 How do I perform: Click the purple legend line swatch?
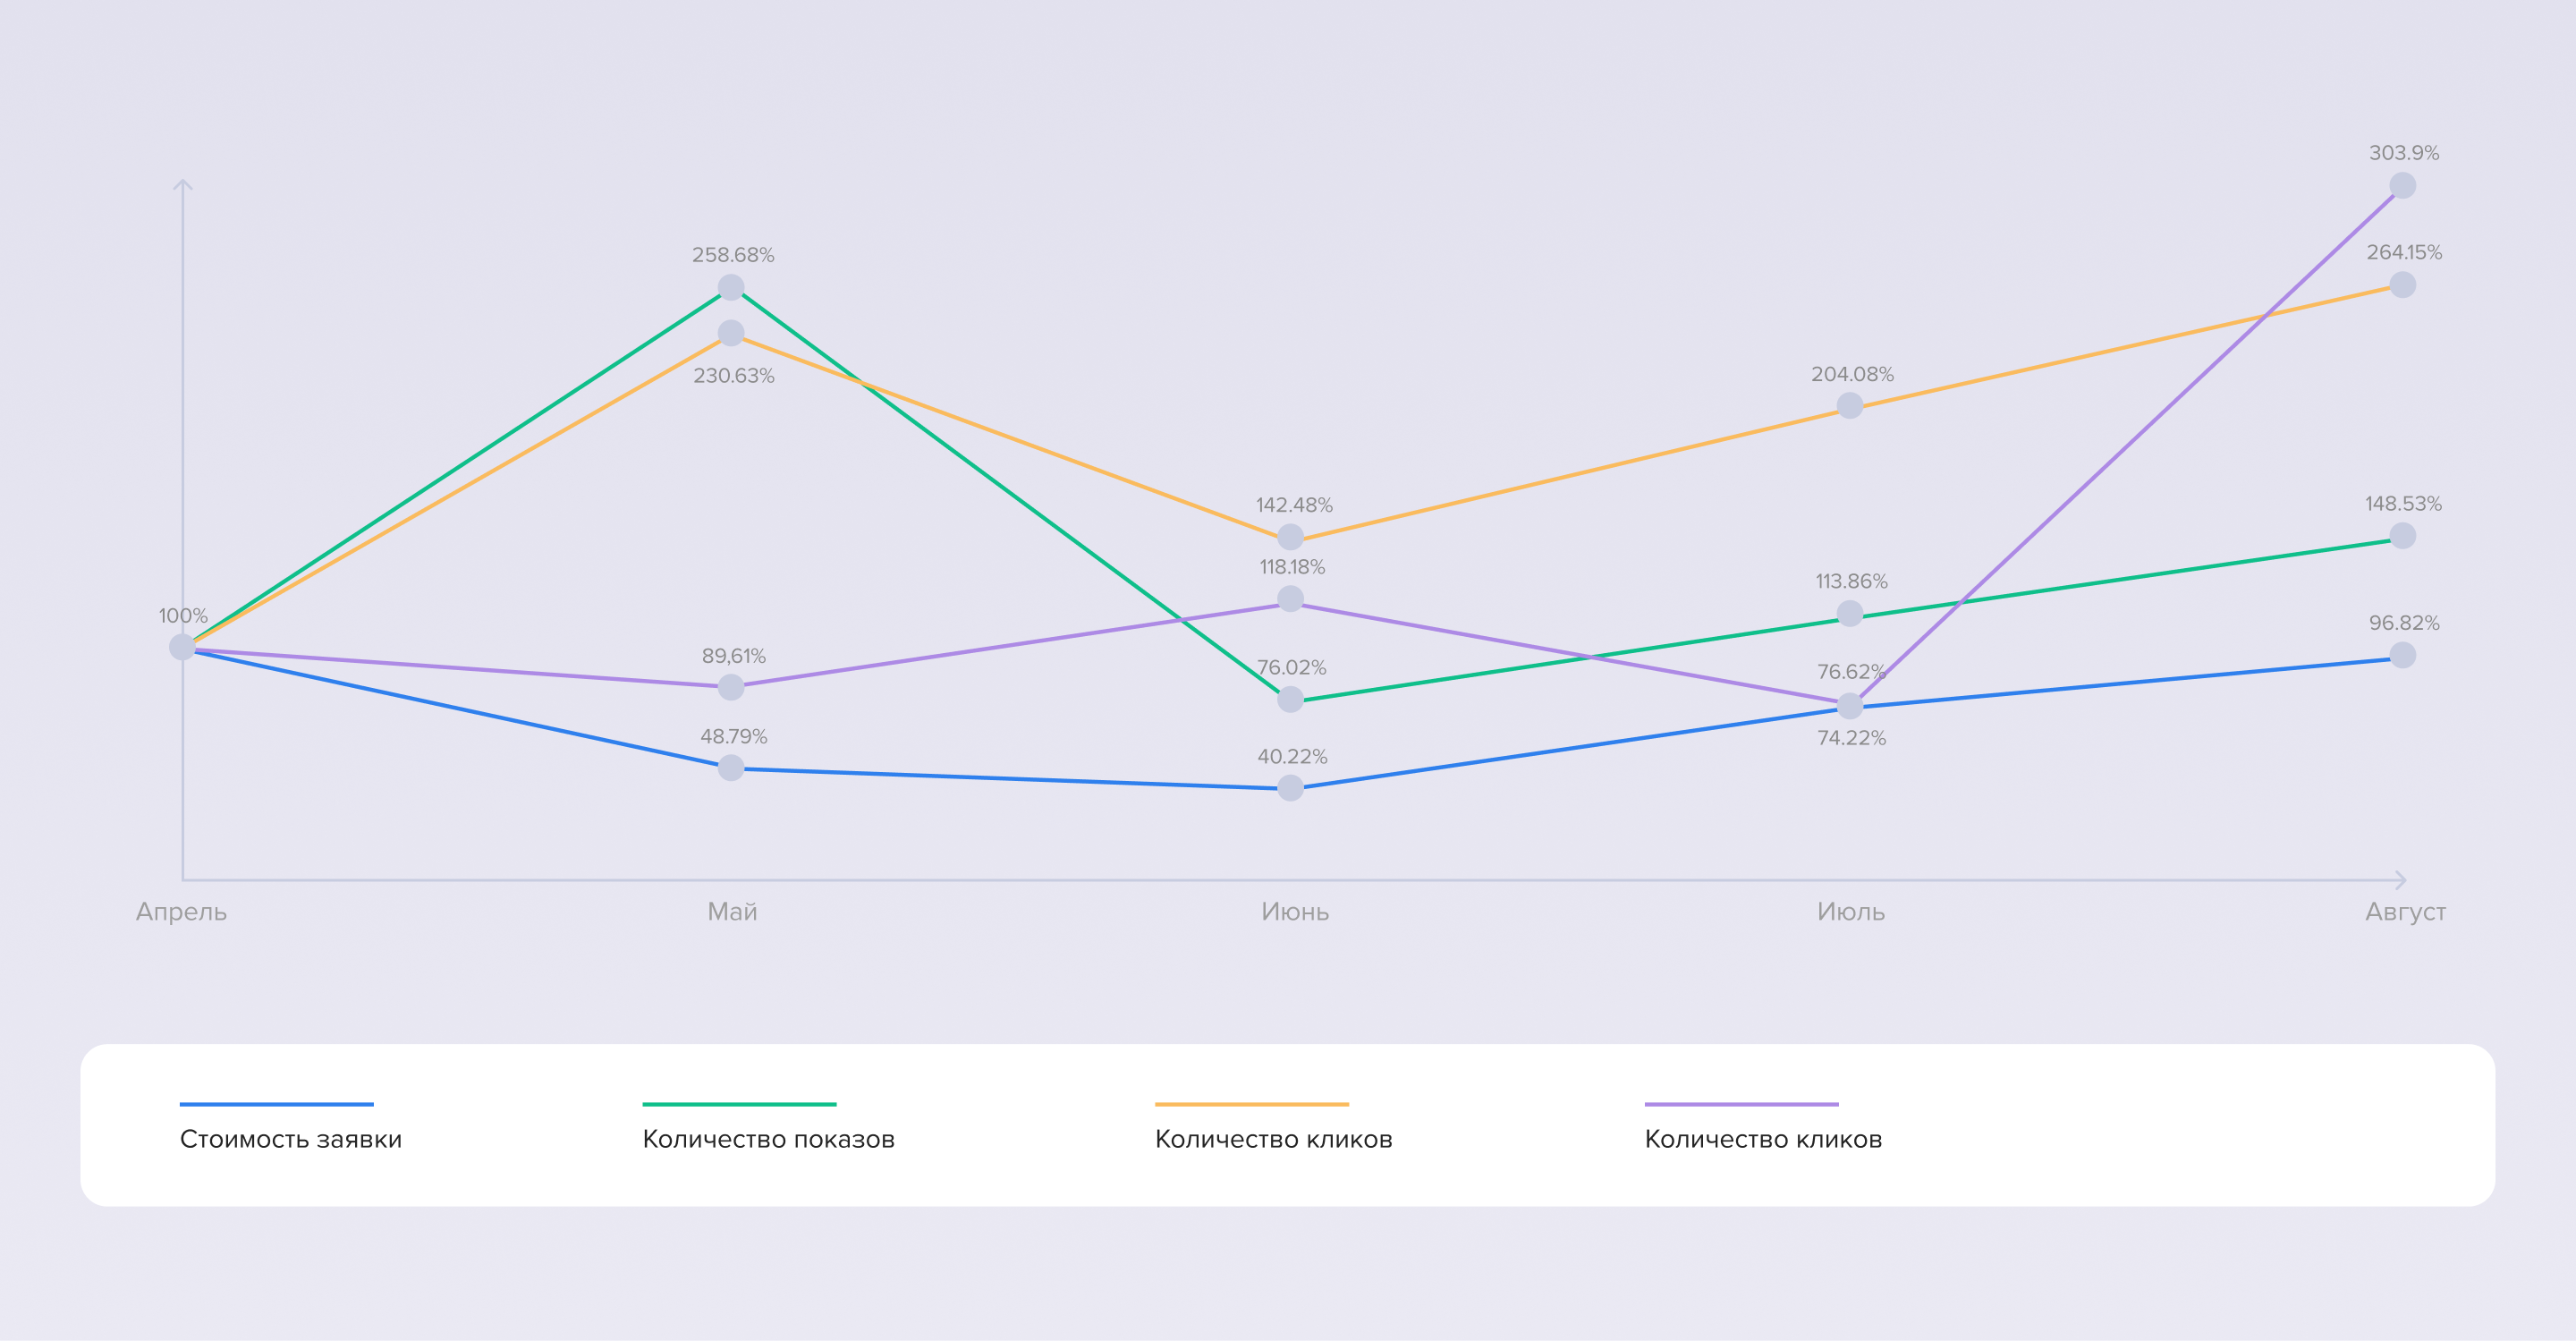[1741, 1104]
